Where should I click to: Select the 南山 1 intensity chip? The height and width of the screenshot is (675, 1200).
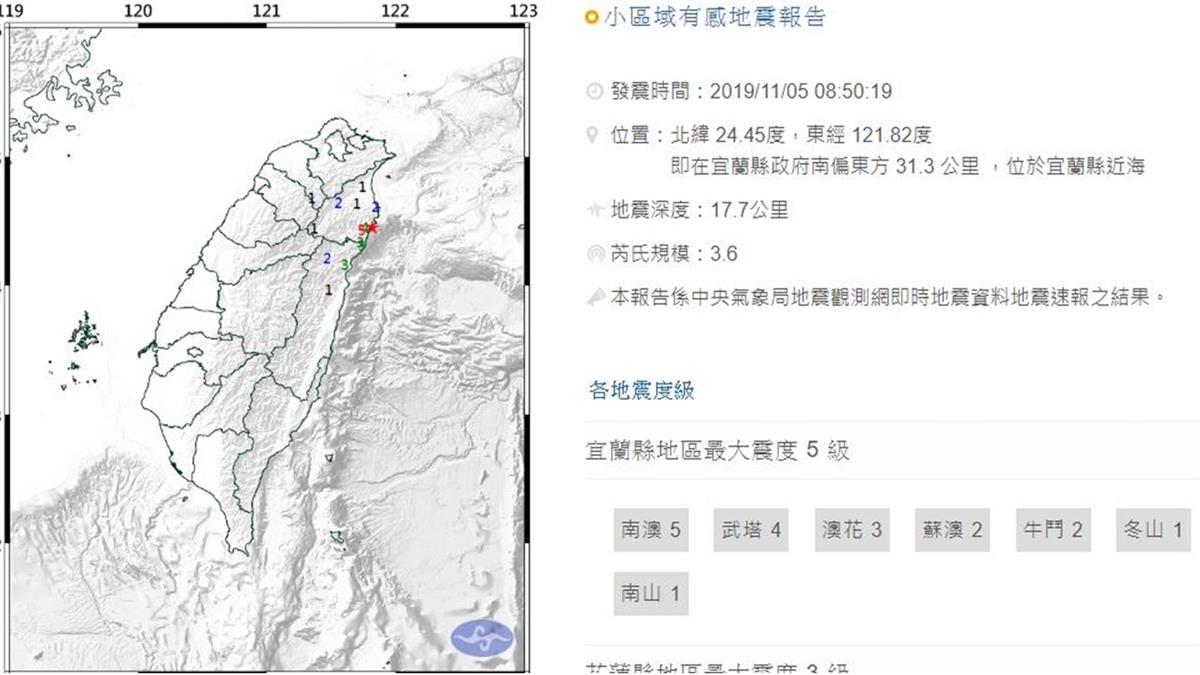coord(651,594)
